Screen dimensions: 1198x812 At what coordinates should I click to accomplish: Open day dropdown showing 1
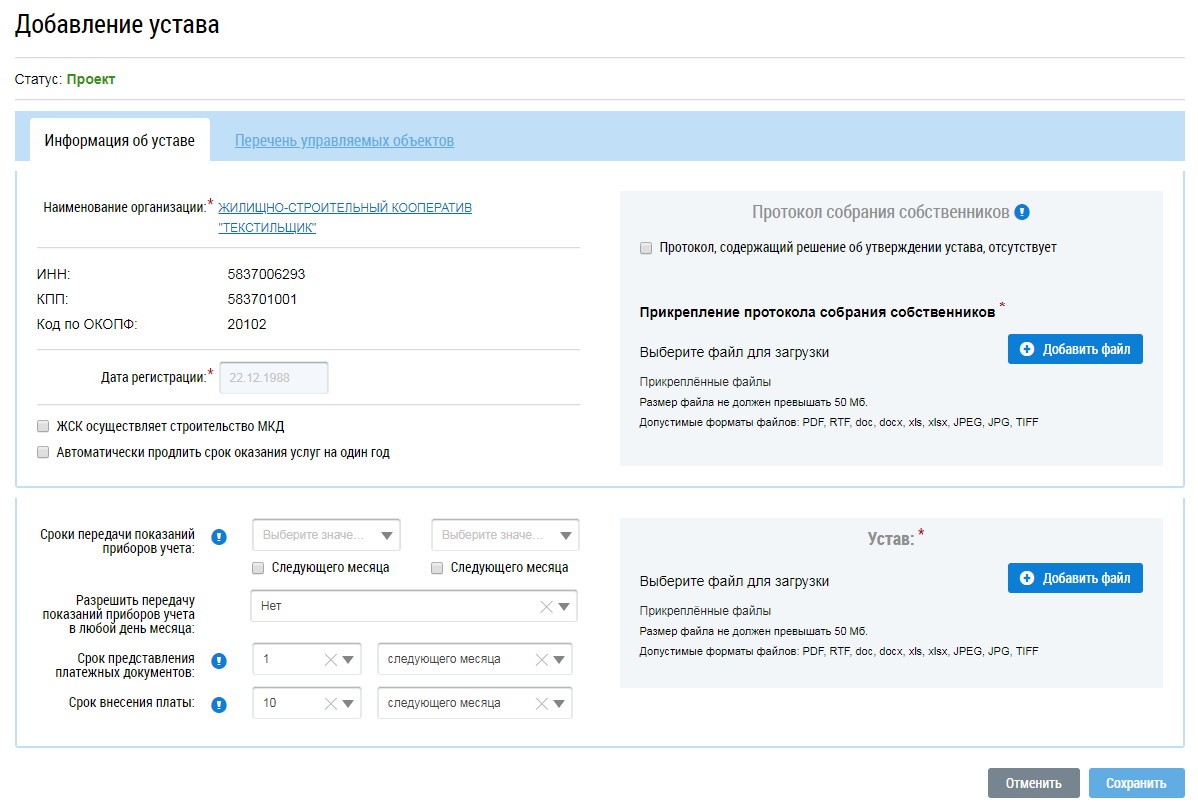click(x=348, y=660)
